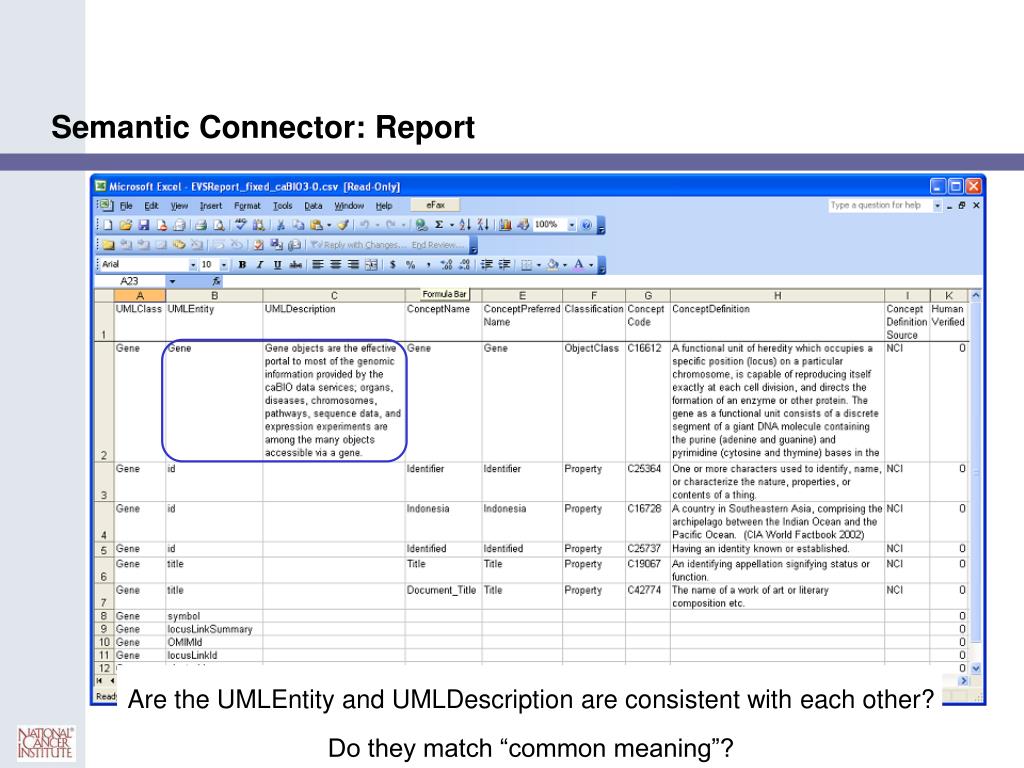Screen dimensions: 1024x768
Task: Sort descending with the Z-A icon
Action: pyautogui.click(x=483, y=225)
